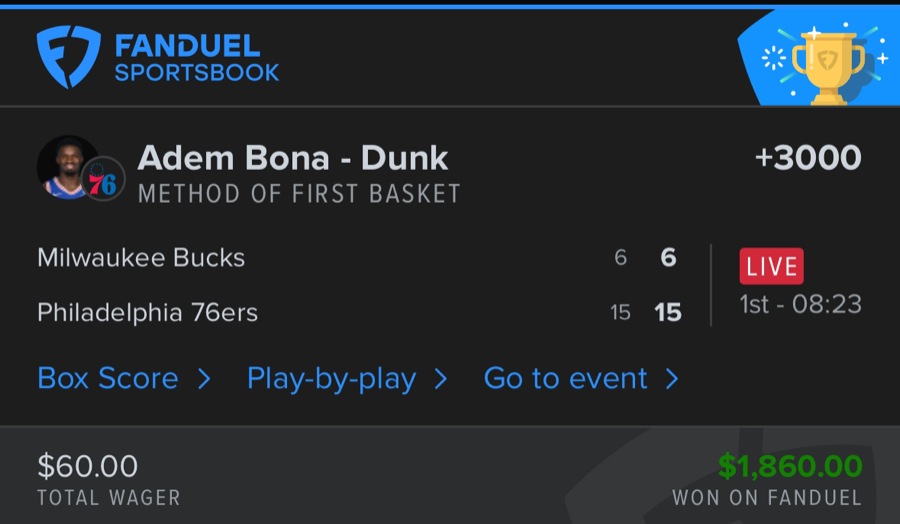Click the 1st - 08:23 game clock
Screen dimensions: 900x524
point(800,304)
